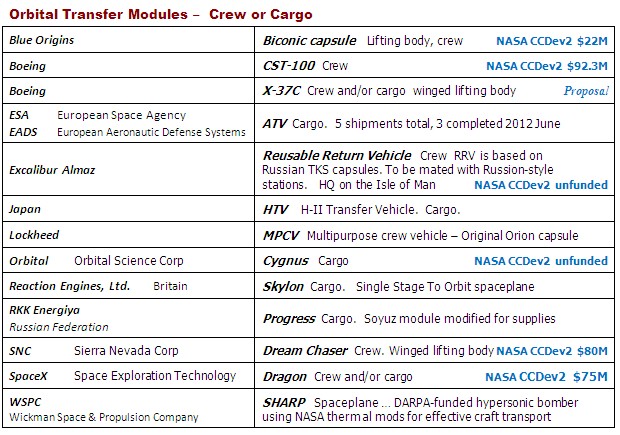Click the 'SHARP' spaceplane name

click(x=284, y=400)
